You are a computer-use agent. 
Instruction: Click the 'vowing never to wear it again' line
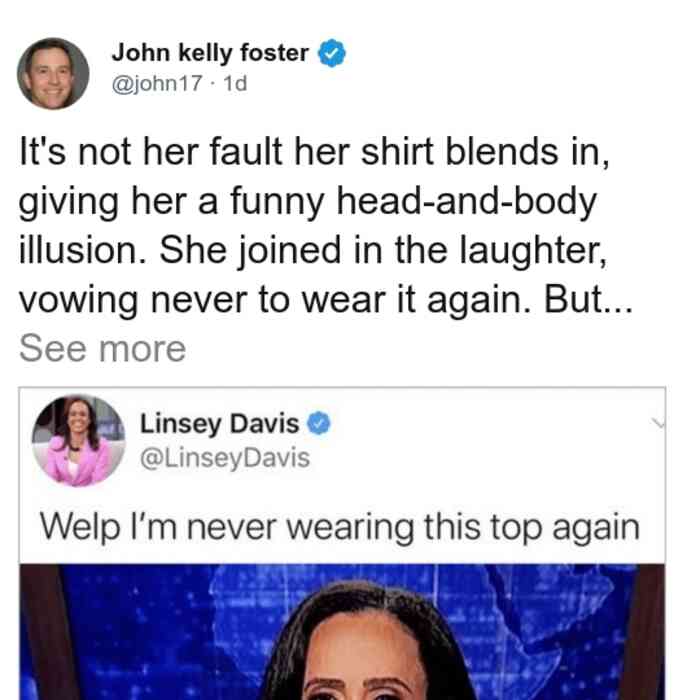(x=326, y=300)
